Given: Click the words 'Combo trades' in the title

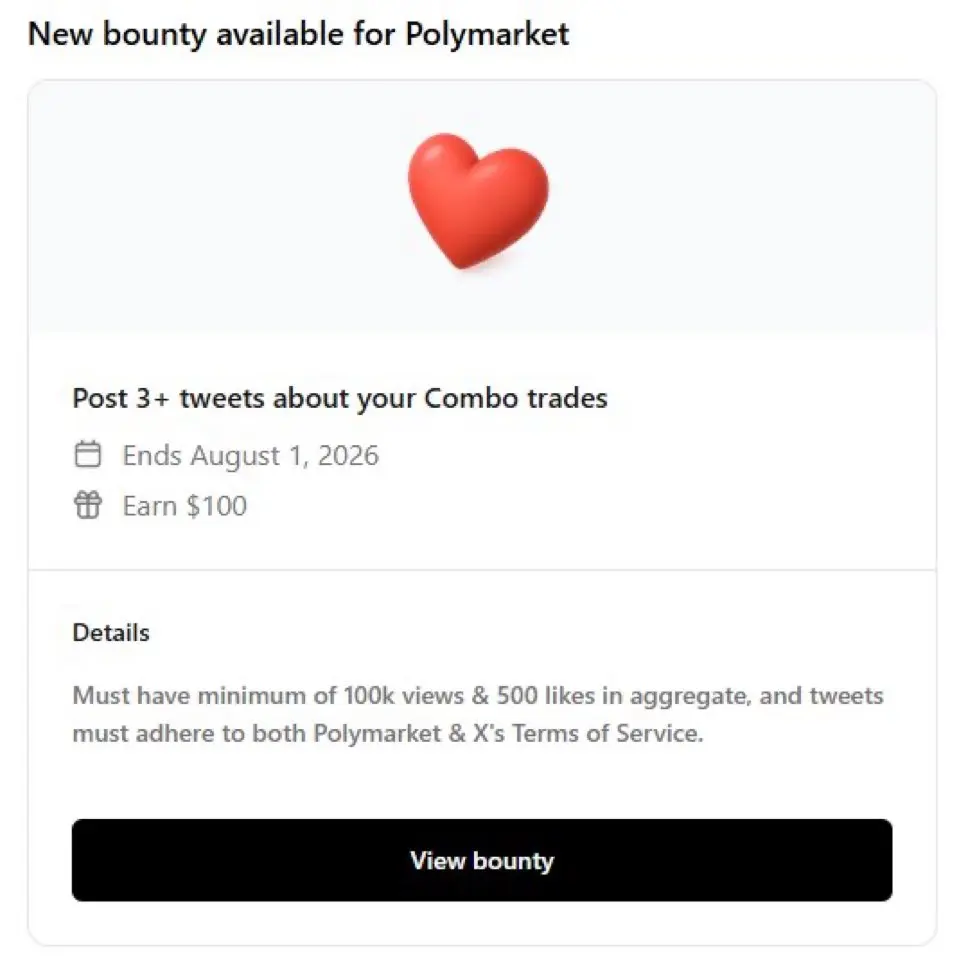Looking at the screenshot, I should click(x=516, y=398).
